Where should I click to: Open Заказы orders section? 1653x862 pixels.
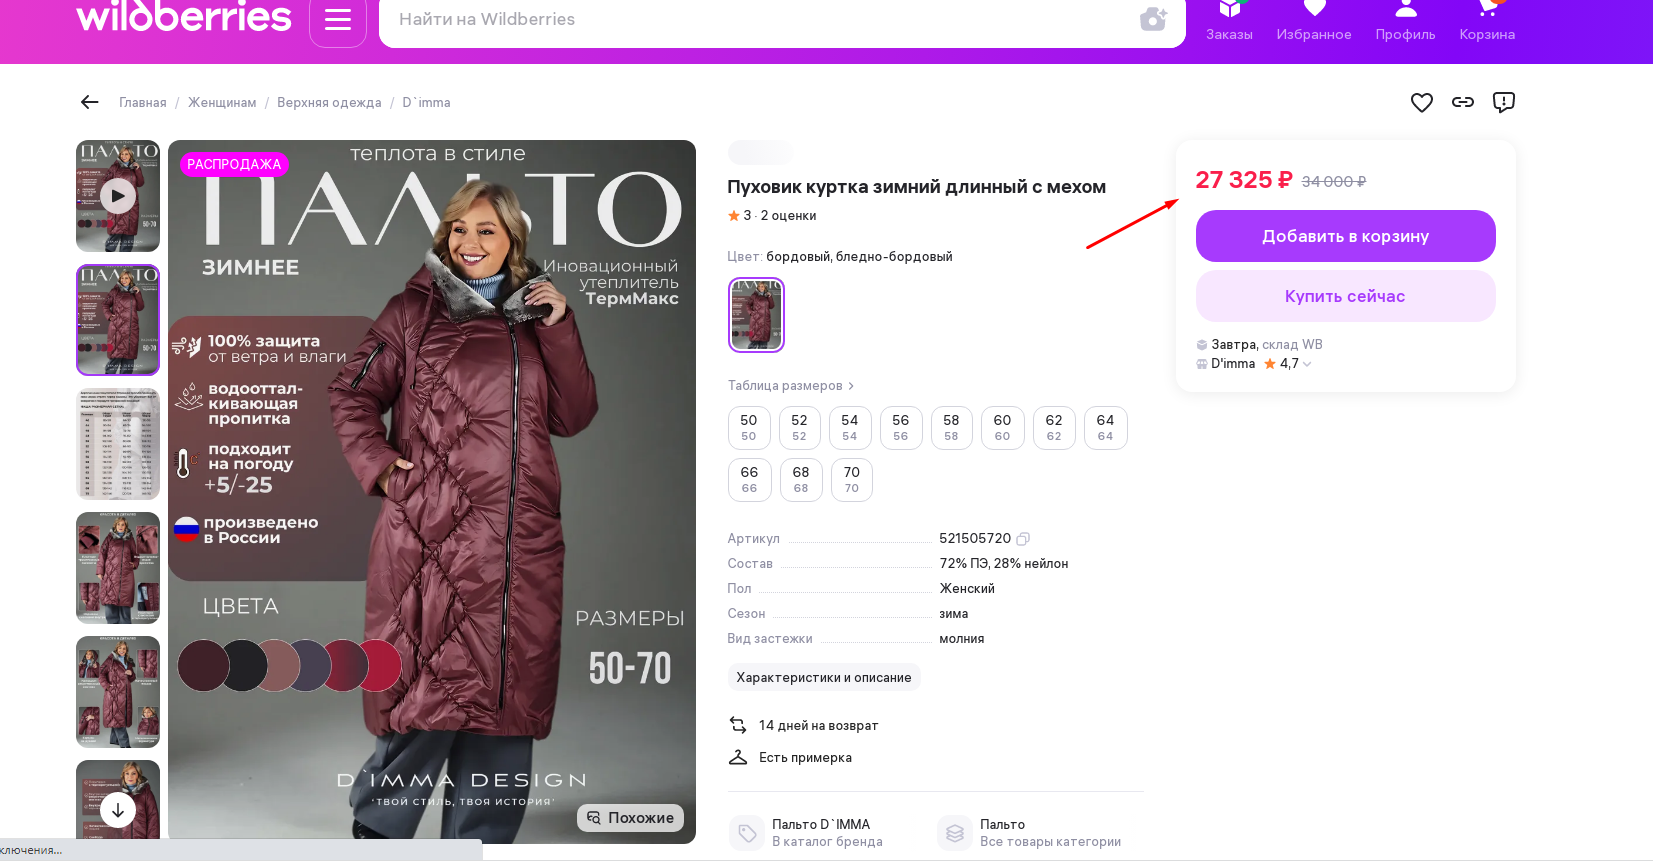pyautogui.click(x=1229, y=21)
